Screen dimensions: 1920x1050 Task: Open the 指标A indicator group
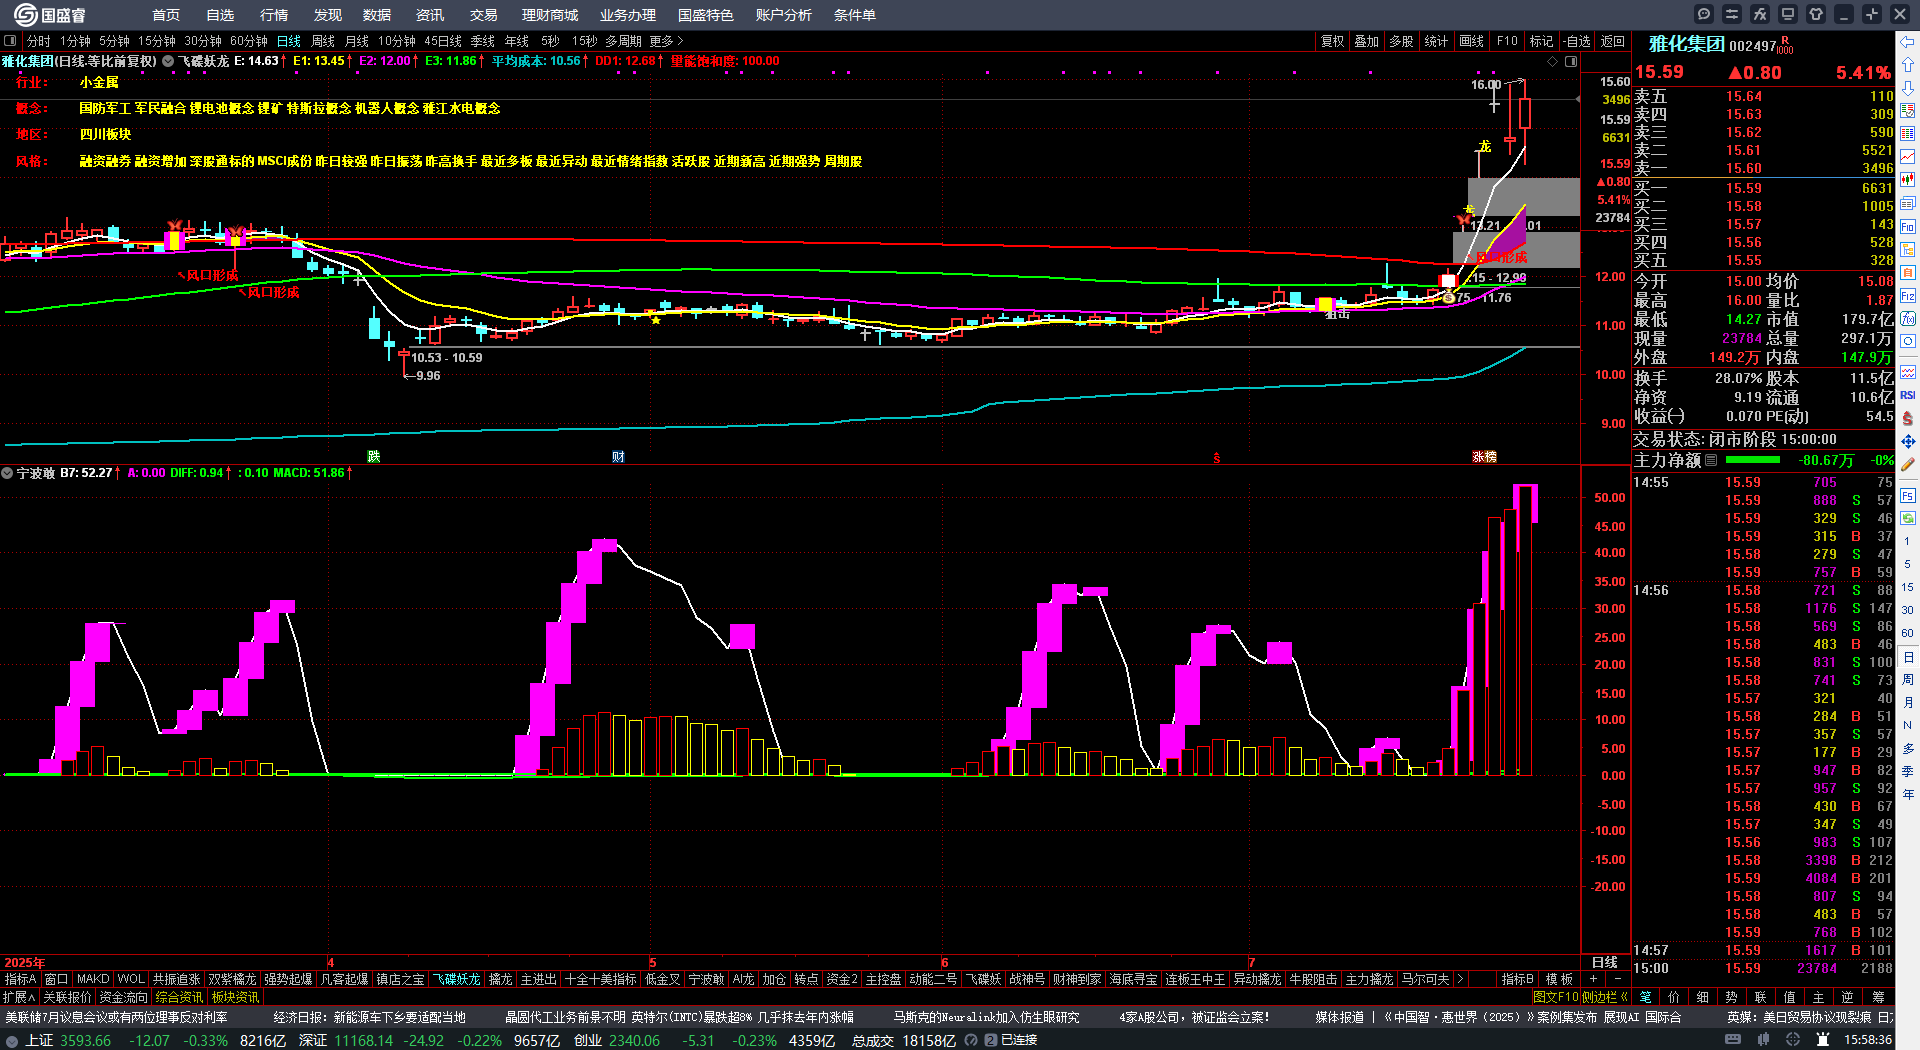click(20, 979)
